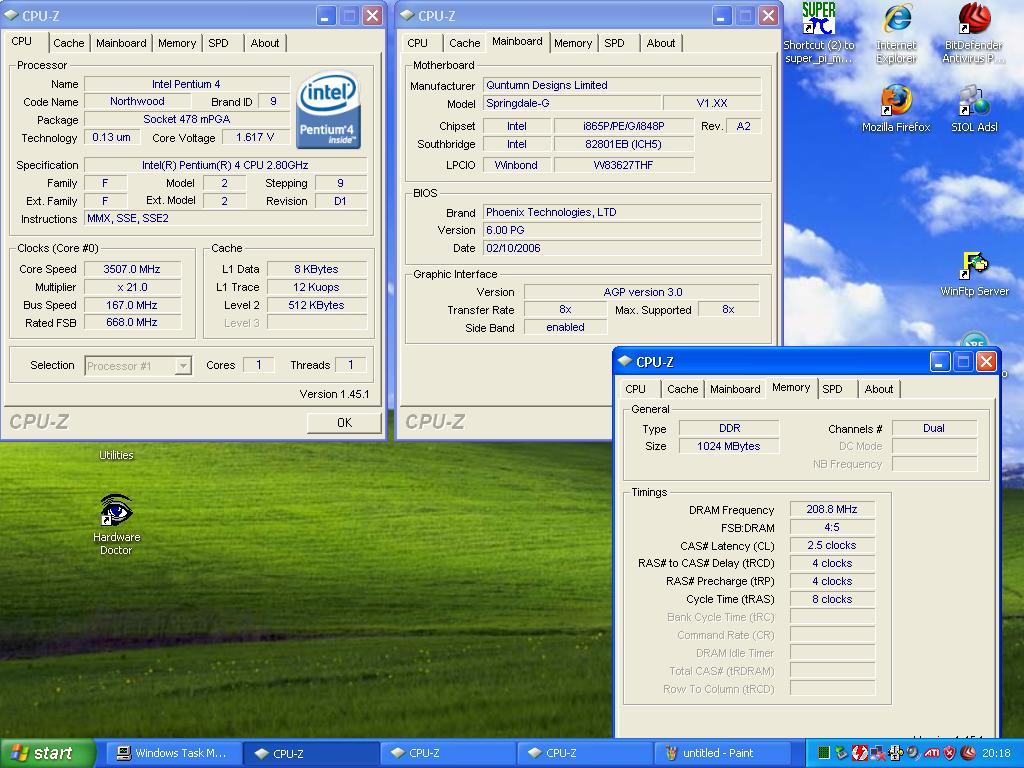Switch to Windows Task Manager taskbar button
This screenshot has width=1024, height=768.
coord(173,753)
